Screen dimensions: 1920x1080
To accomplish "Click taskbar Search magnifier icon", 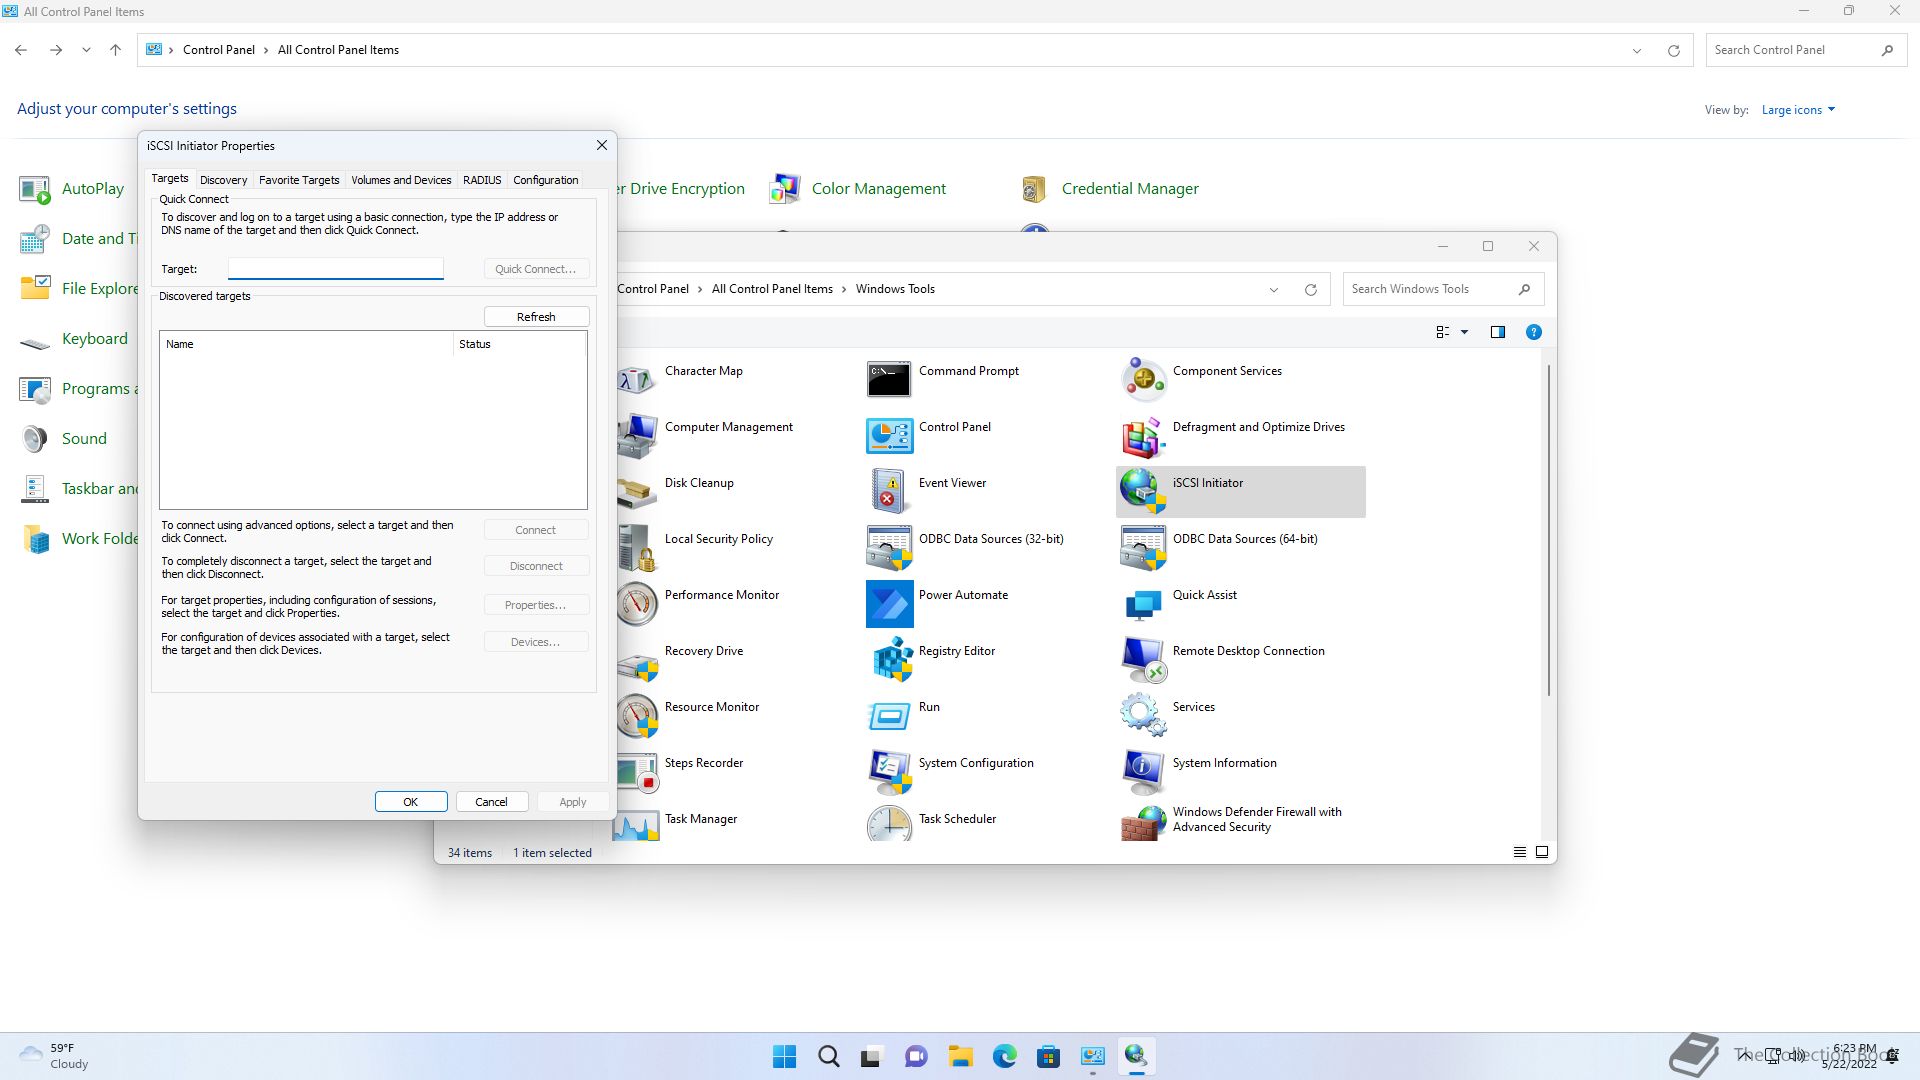I will click(x=829, y=1056).
